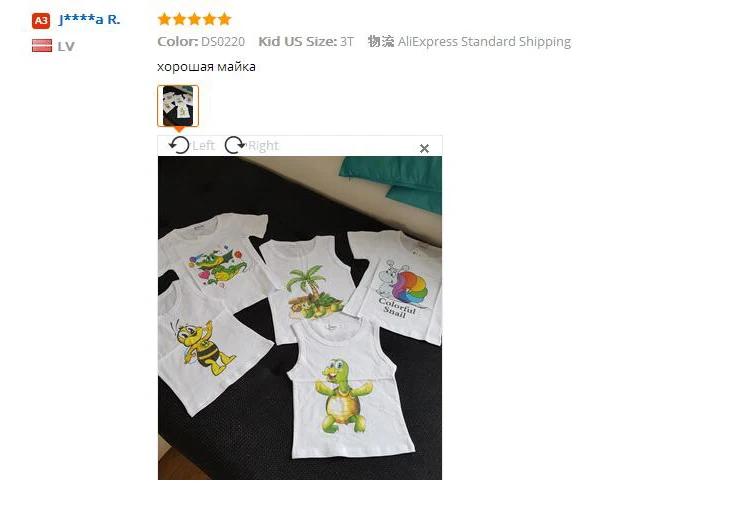This screenshot has height=514, width=750.
Task: Click the Kid US Size: 3T label
Action: pos(306,42)
